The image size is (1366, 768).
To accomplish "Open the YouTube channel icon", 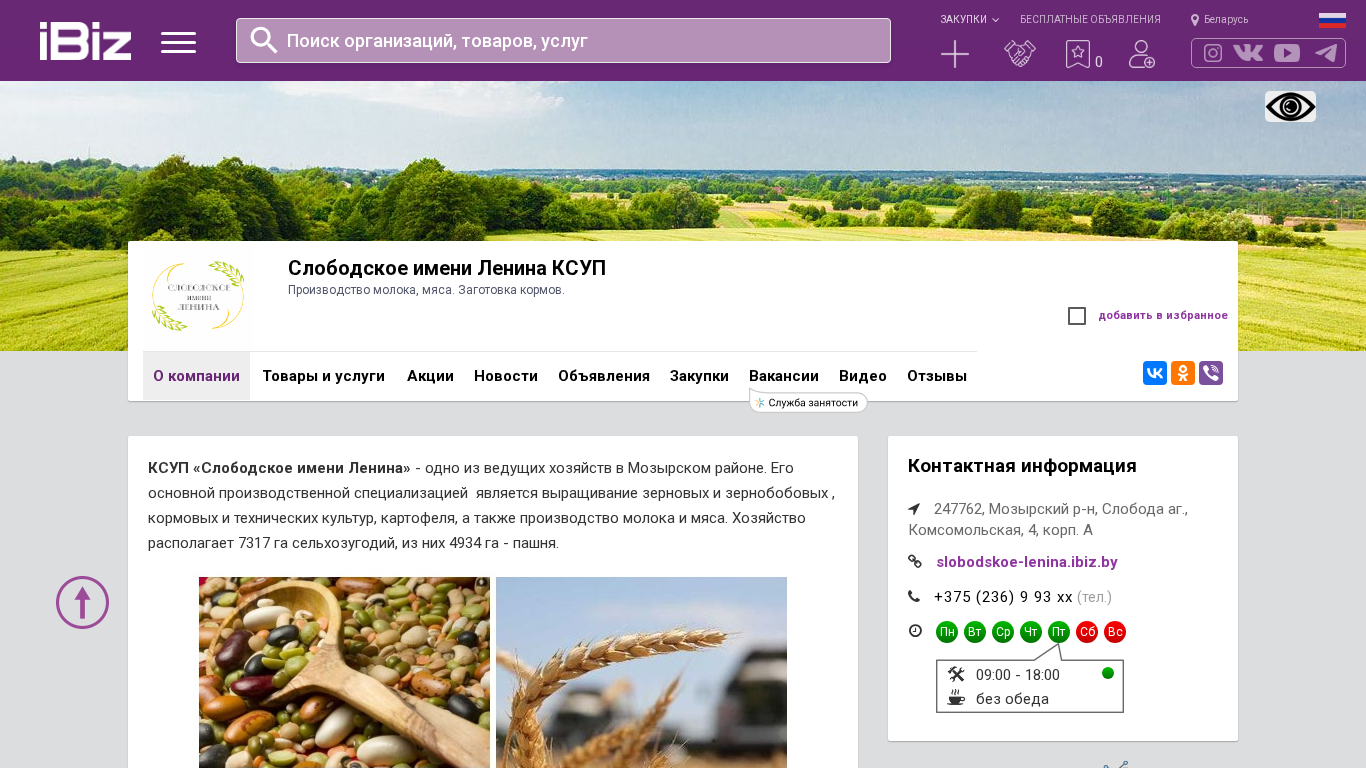I will [x=1287, y=53].
